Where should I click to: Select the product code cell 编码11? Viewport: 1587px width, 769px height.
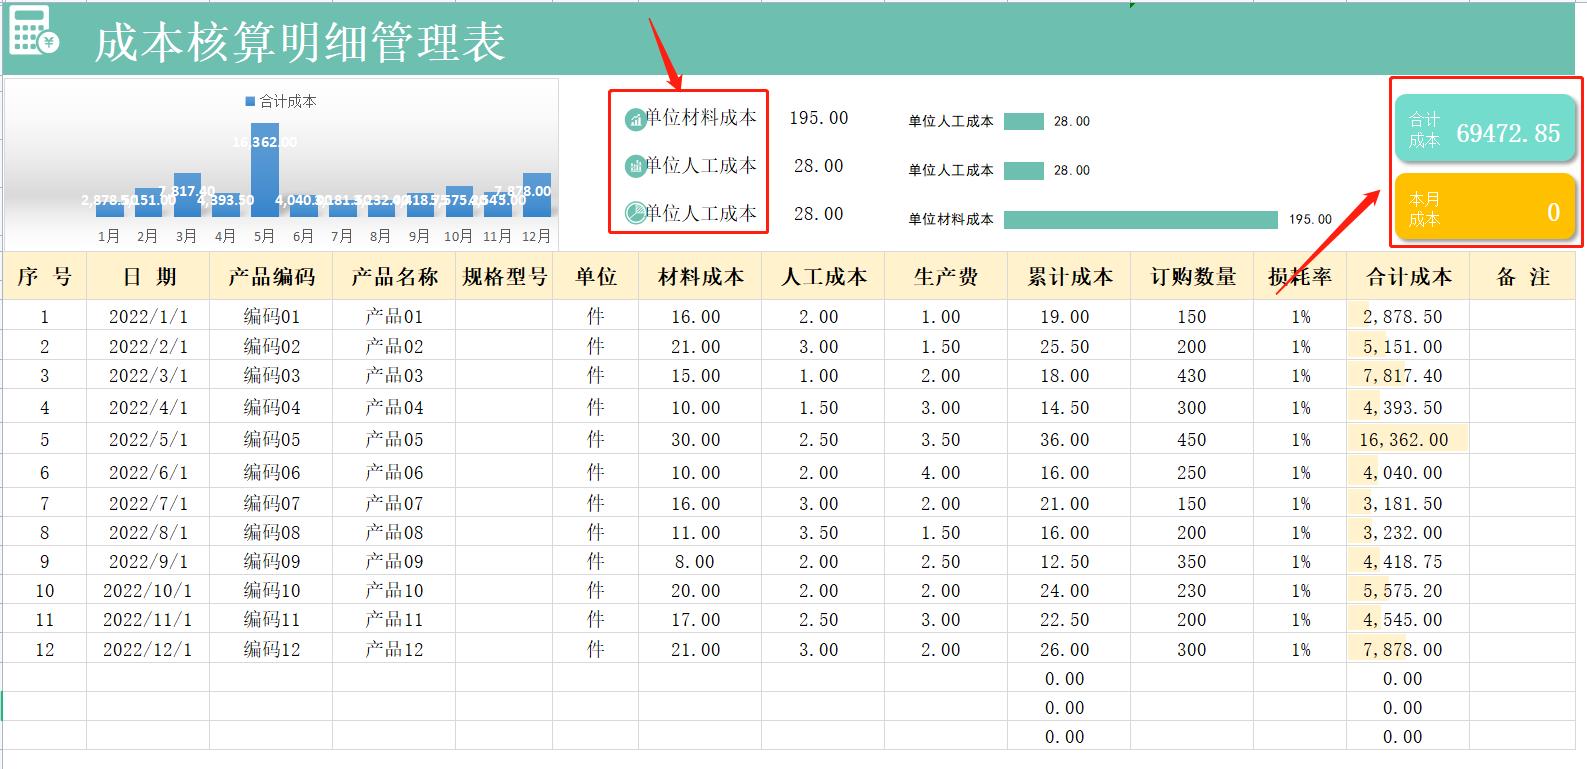[271, 620]
